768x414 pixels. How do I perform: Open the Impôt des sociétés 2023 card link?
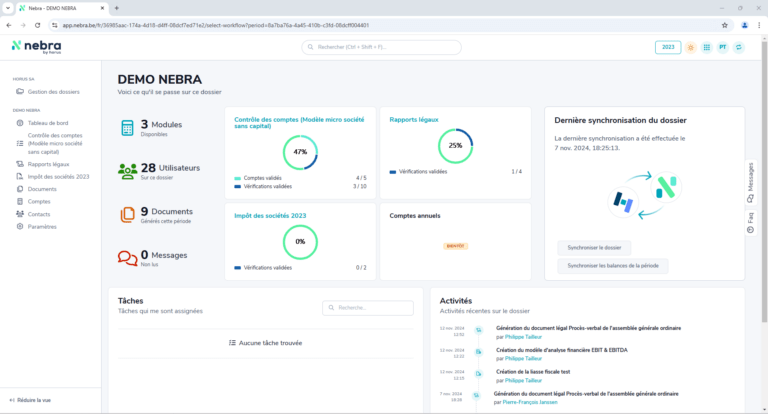[x=270, y=216]
